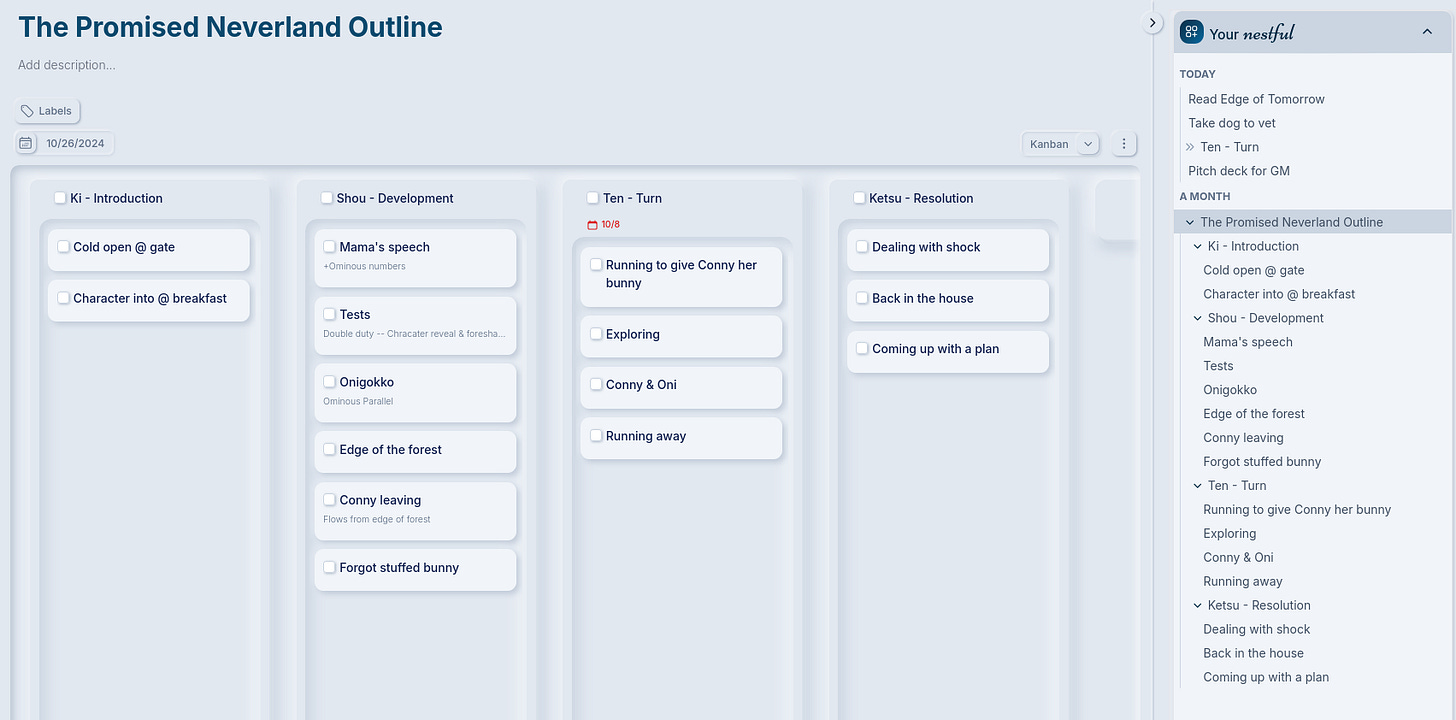Image resolution: width=1456 pixels, height=720 pixels.
Task: Select Tests in sidebar tree
Action: click(x=1218, y=366)
